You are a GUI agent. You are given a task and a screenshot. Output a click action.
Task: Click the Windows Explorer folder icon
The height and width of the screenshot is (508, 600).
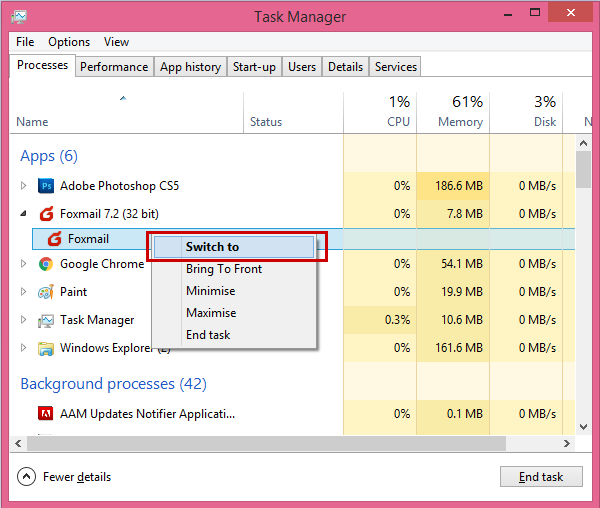pyautogui.click(x=46, y=348)
